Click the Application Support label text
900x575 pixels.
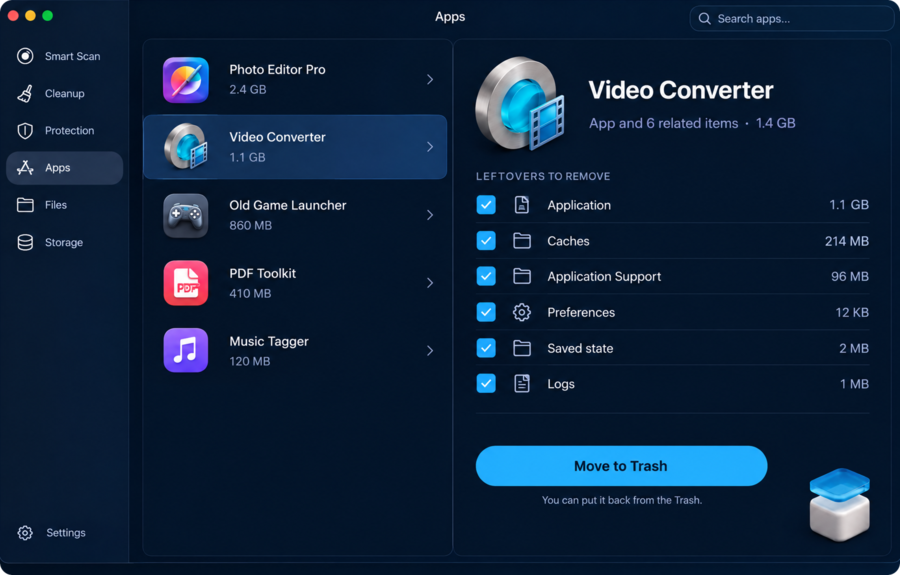pyautogui.click(x=604, y=277)
